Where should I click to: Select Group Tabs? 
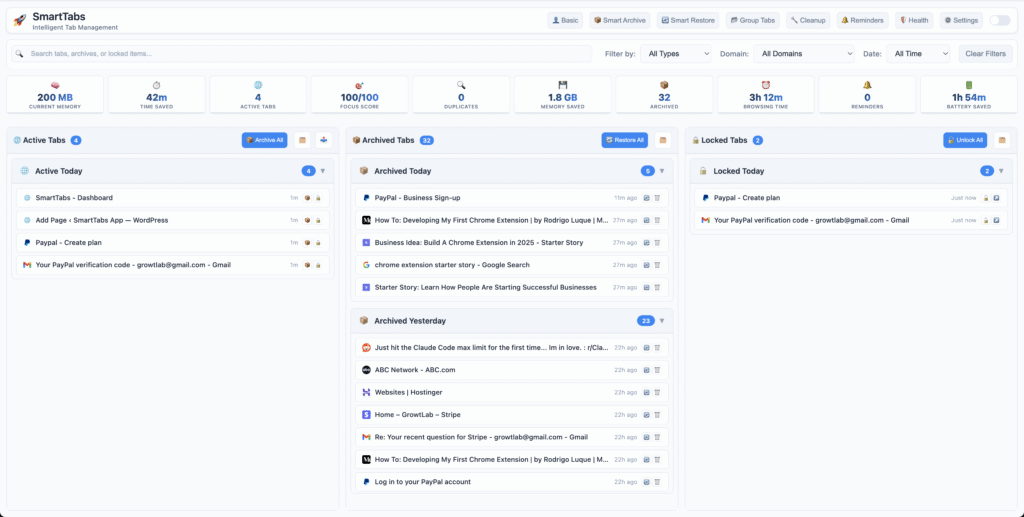click(752, 21)
